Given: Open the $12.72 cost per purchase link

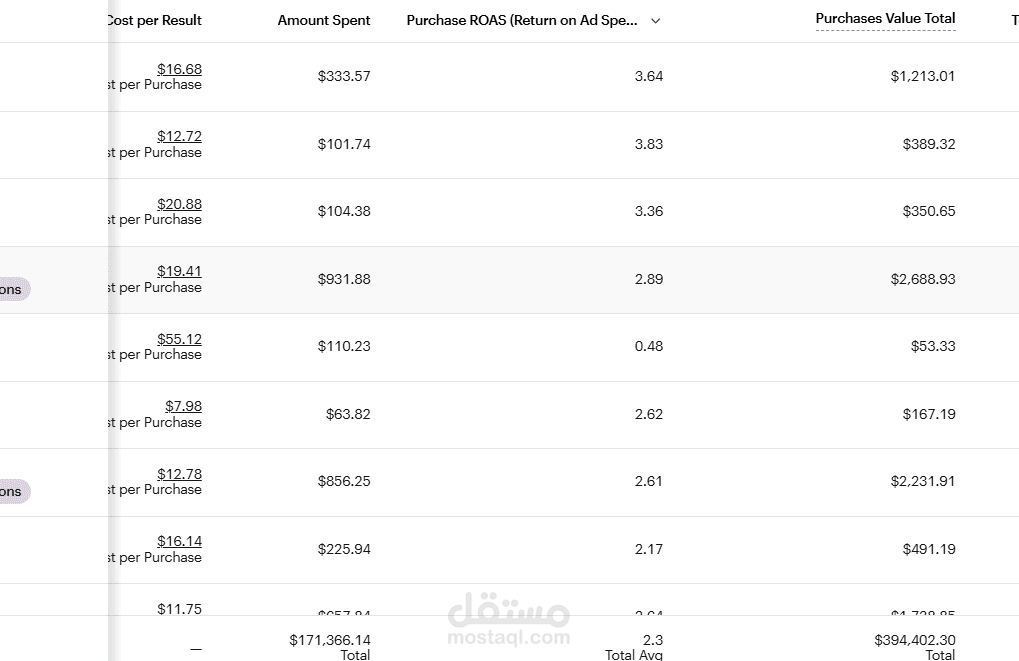Looking at the screenshot, I should [x=179, y=136].
